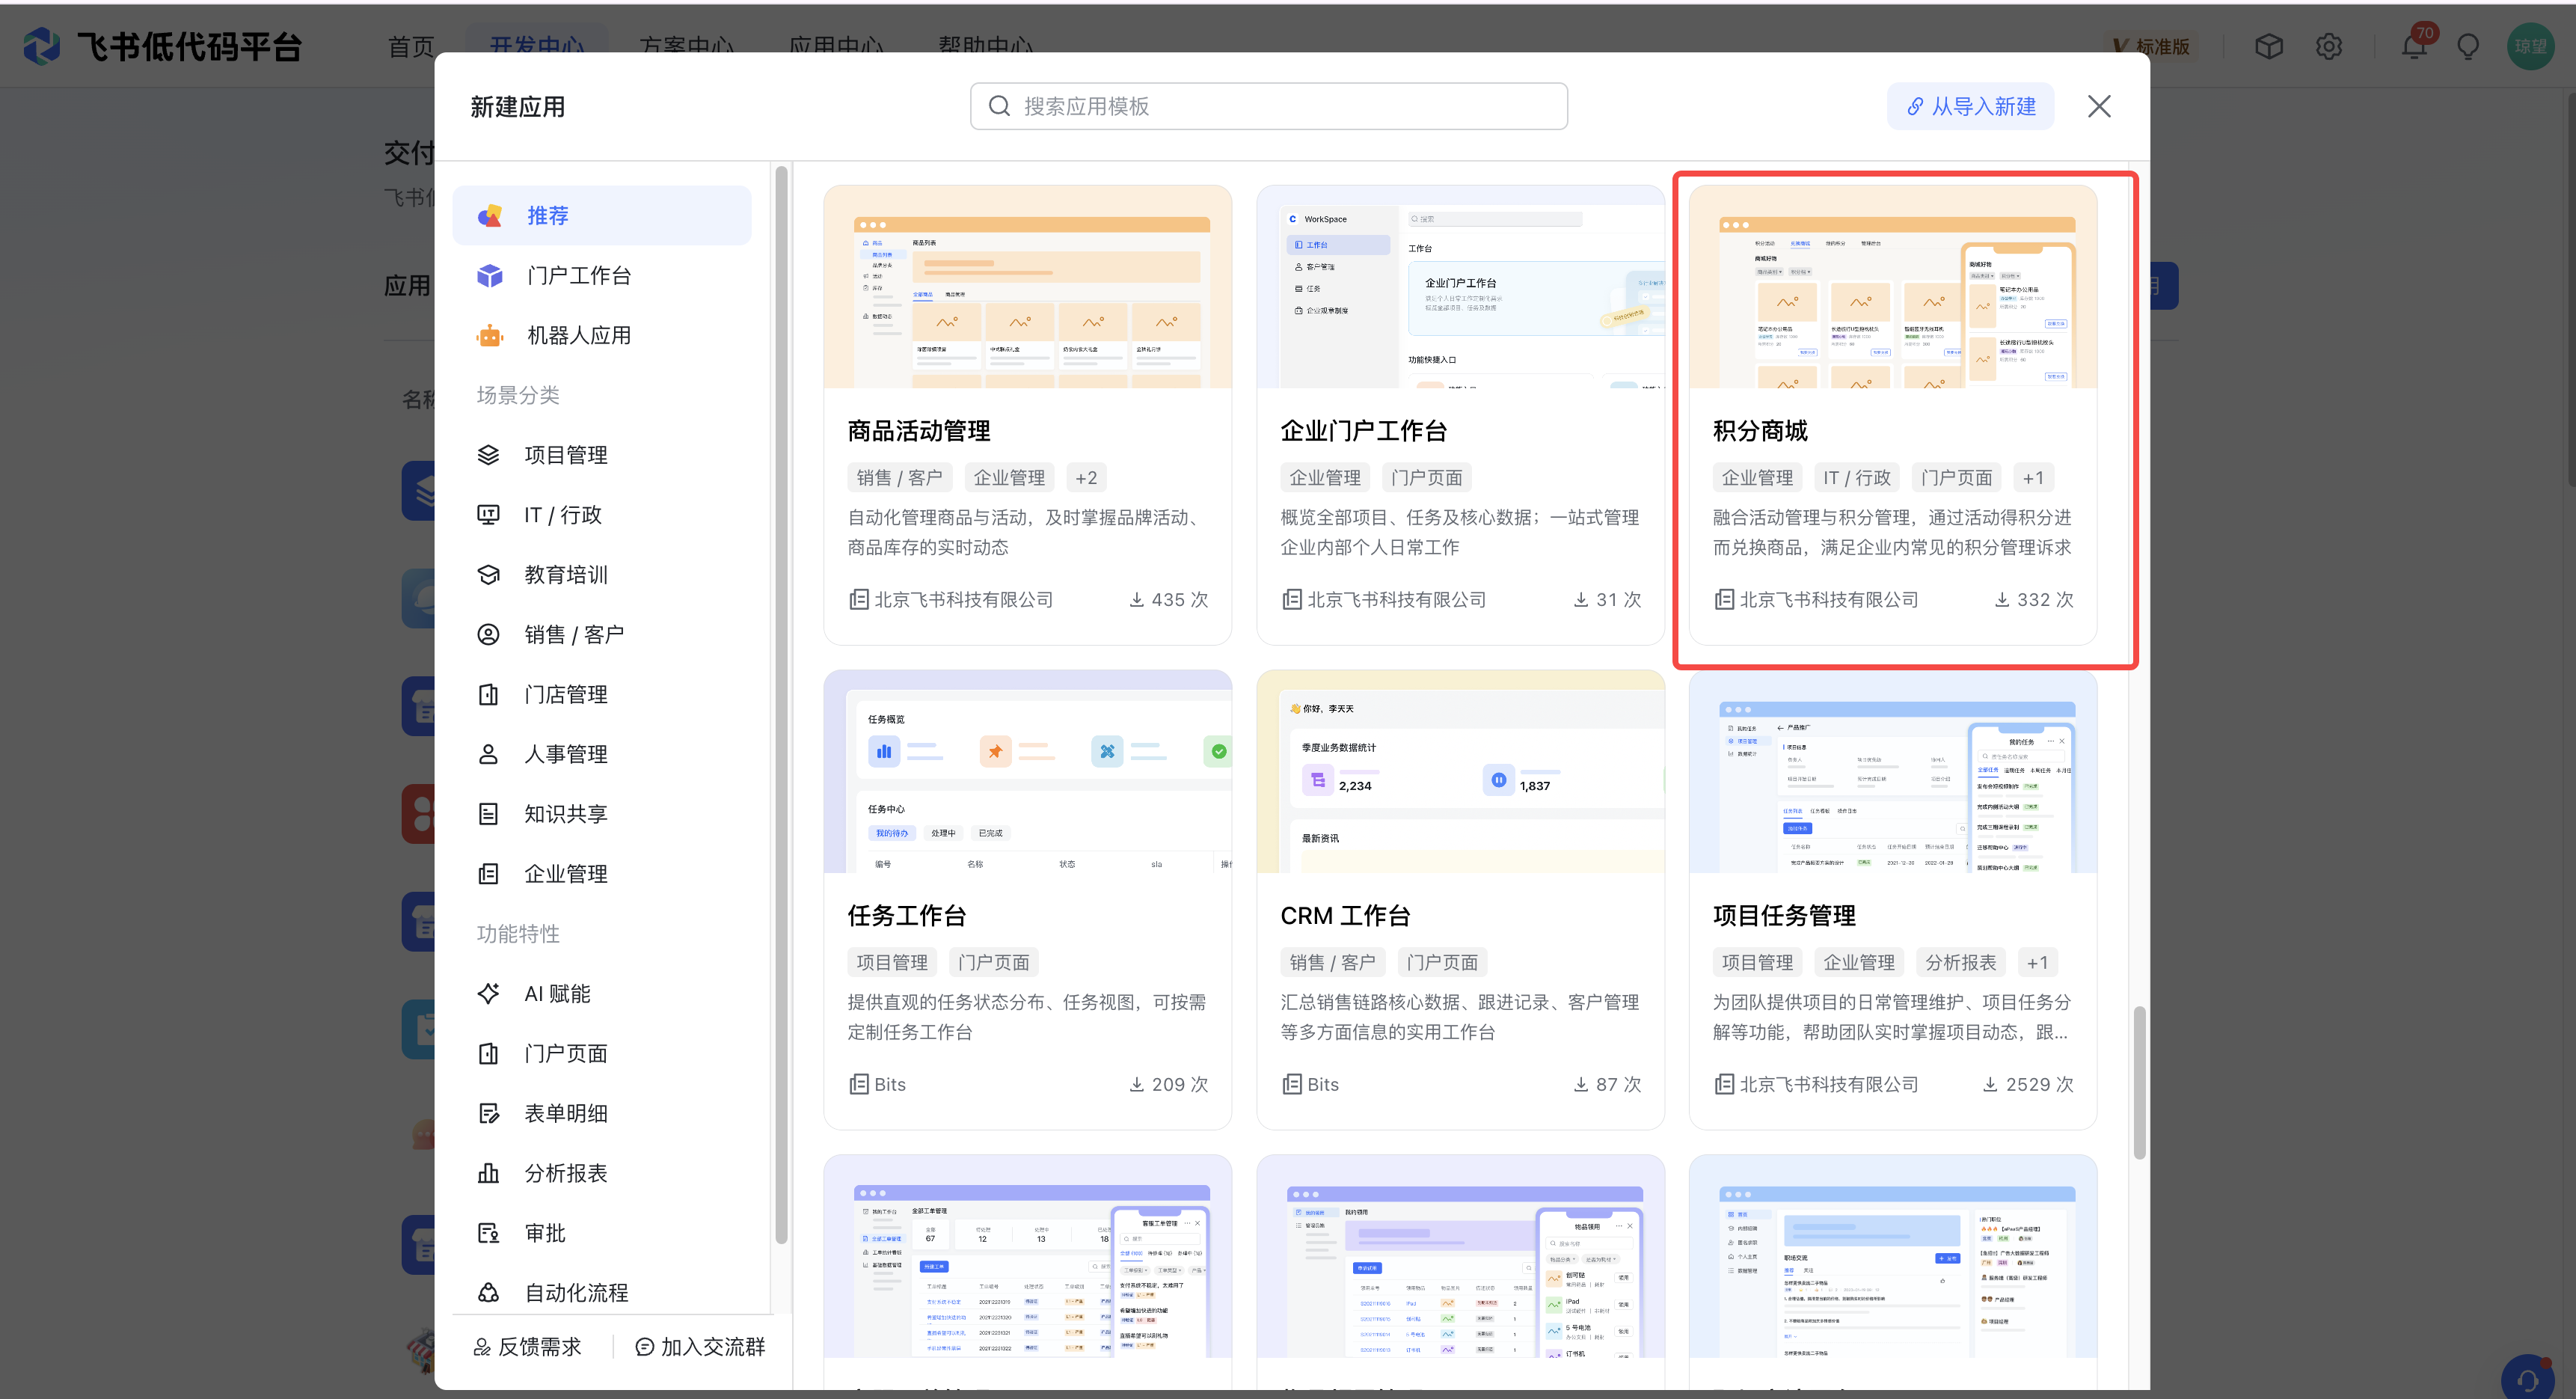Open the 门户页面 feature category
The image size is (2576, 1399).
602,1054
